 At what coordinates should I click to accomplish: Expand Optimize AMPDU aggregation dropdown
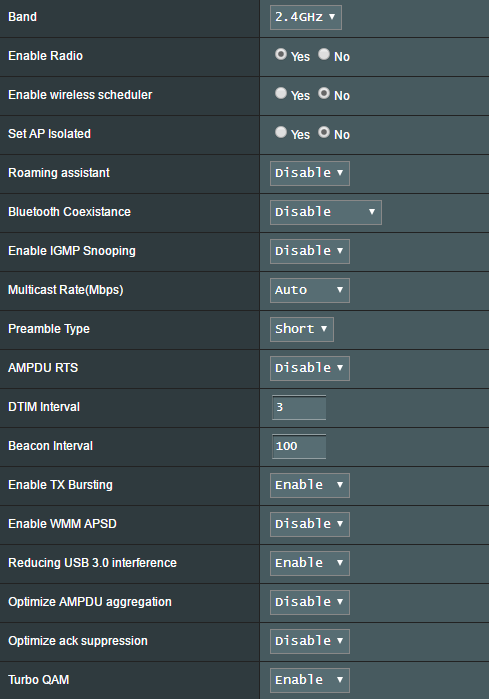pos(310,602)
